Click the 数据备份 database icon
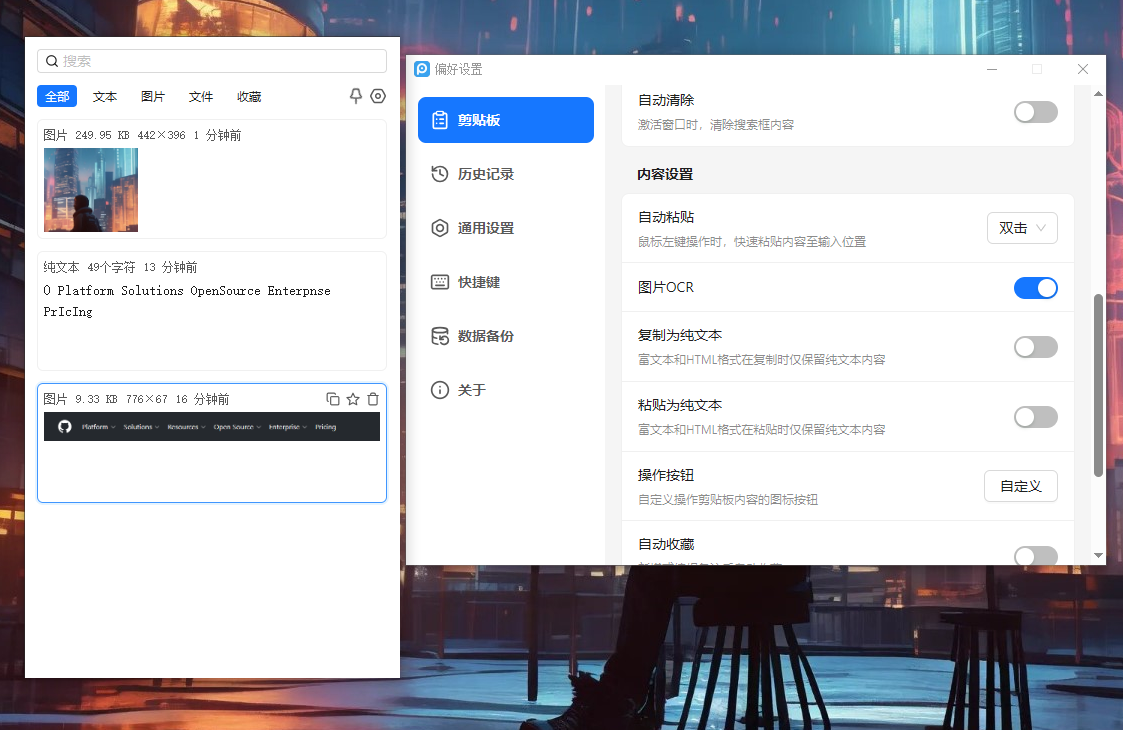The width and height of the screenshot is (1123, 730). coord(440,336)
